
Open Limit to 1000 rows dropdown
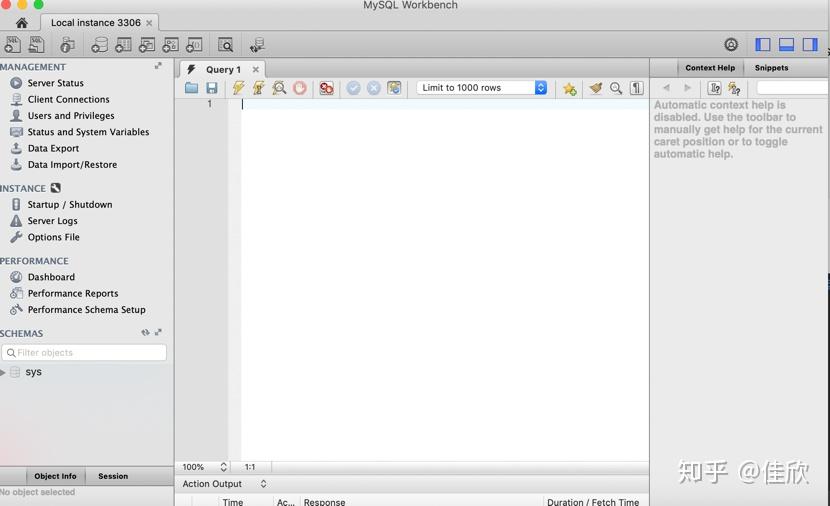[482, 88]
